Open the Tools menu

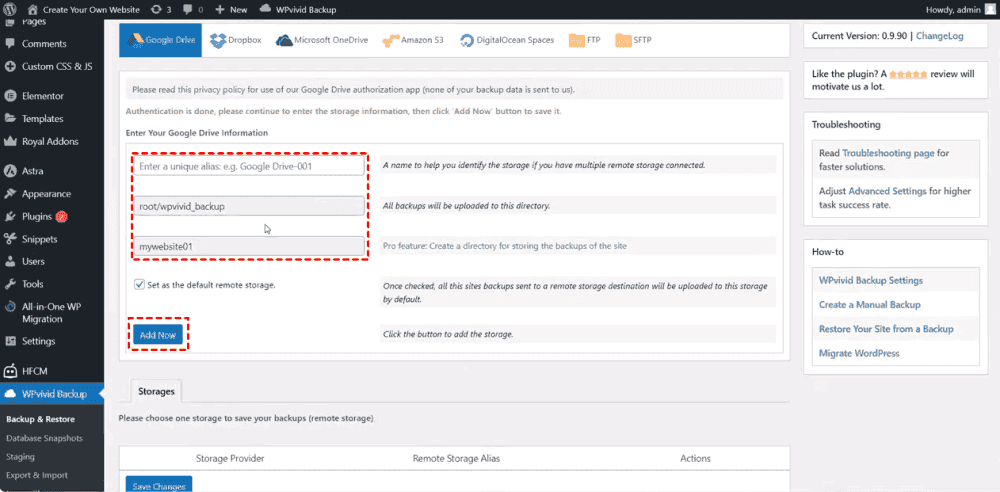33,284
